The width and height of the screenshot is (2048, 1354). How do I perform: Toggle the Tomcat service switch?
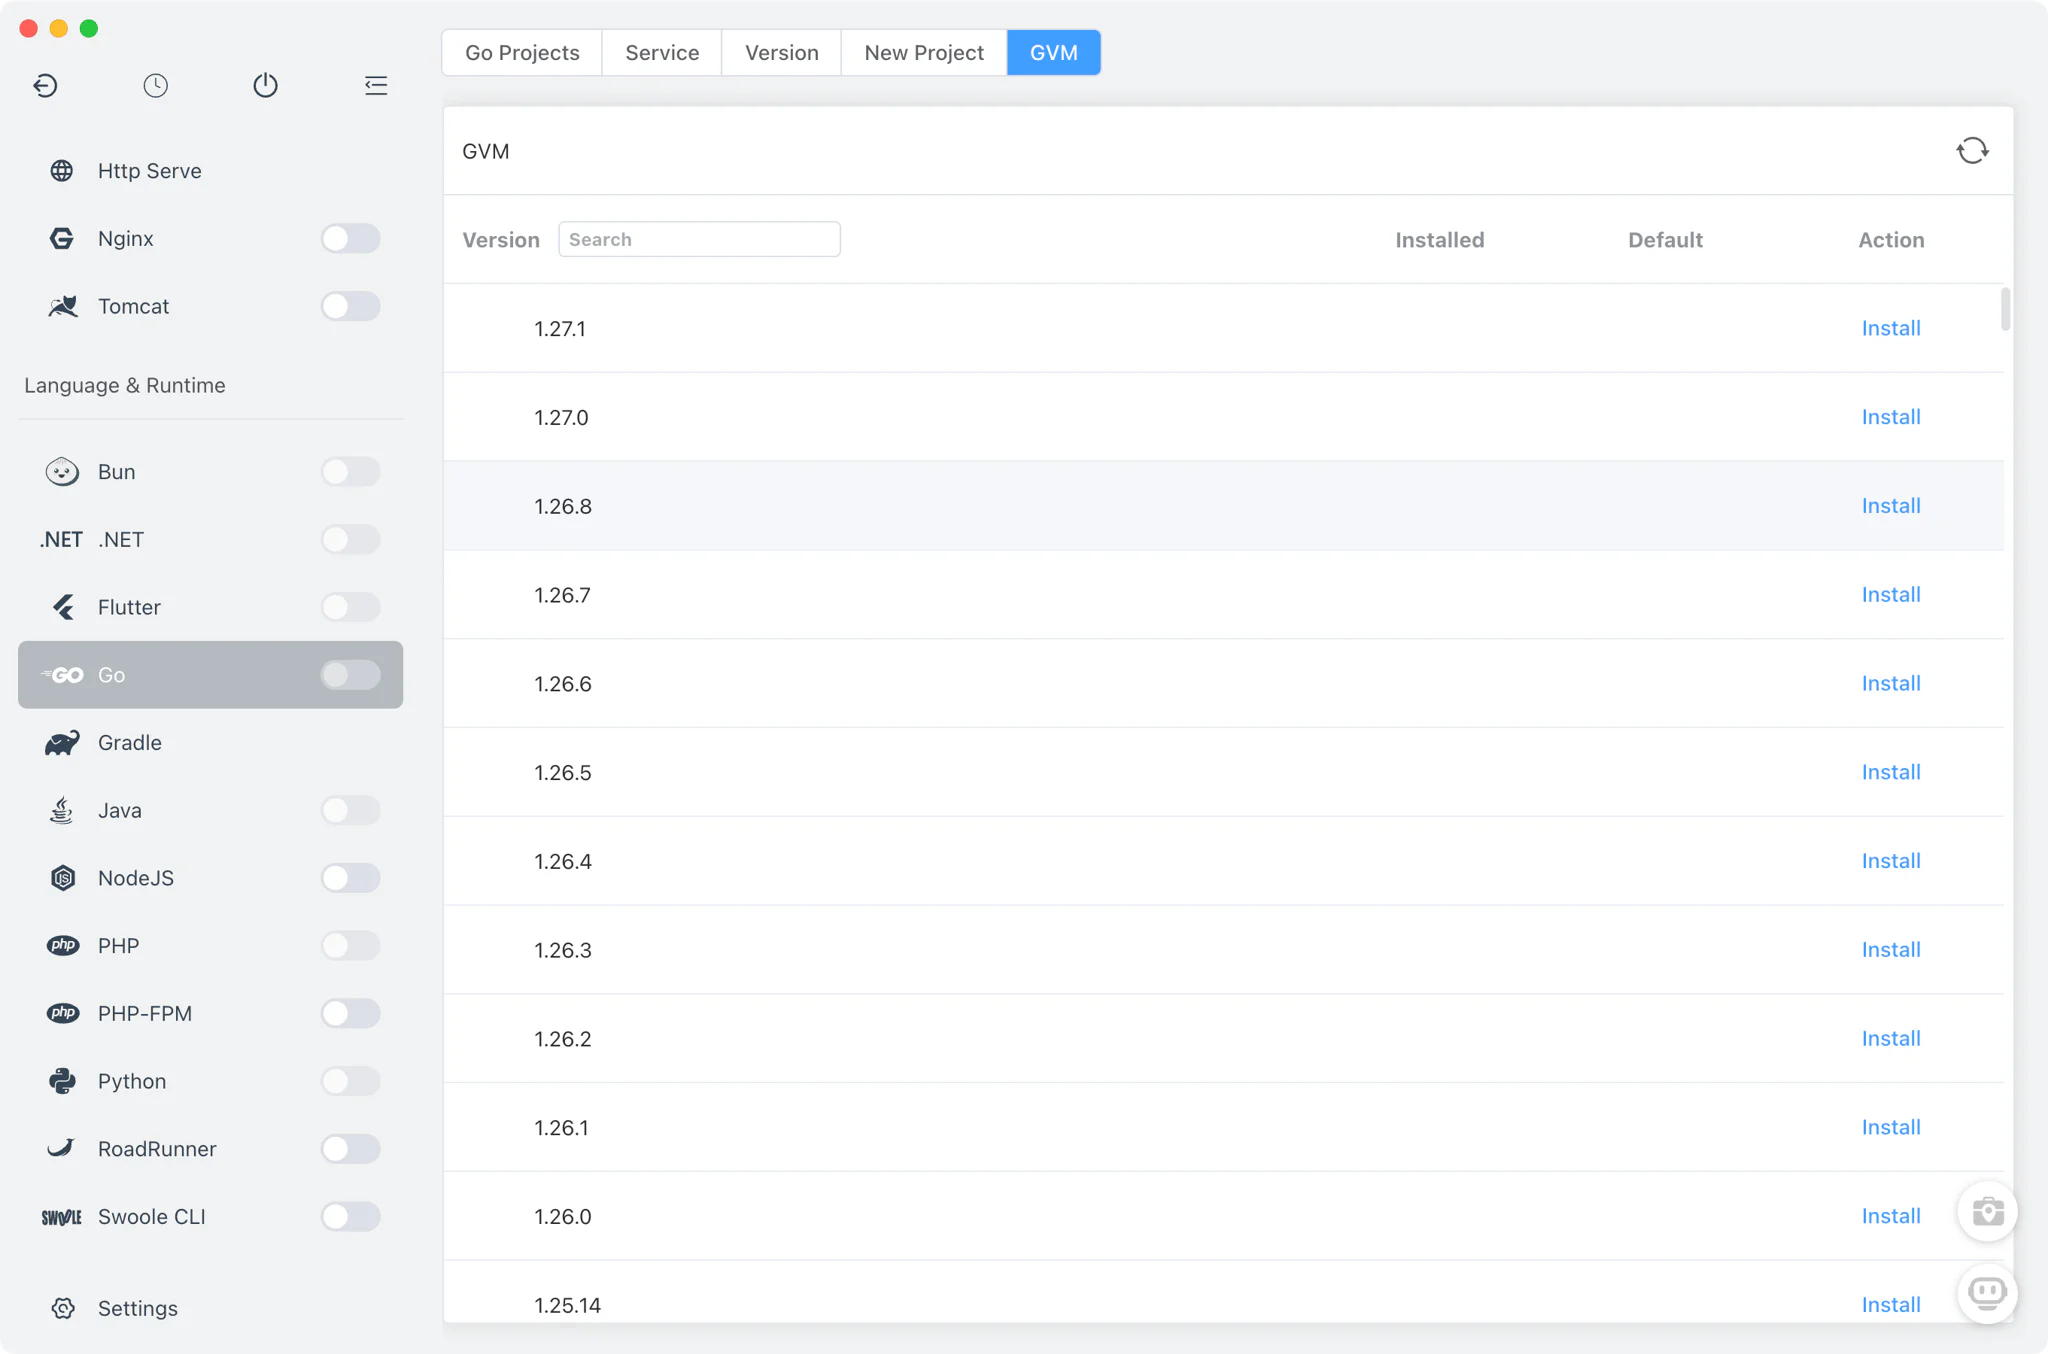pos(350,306)
